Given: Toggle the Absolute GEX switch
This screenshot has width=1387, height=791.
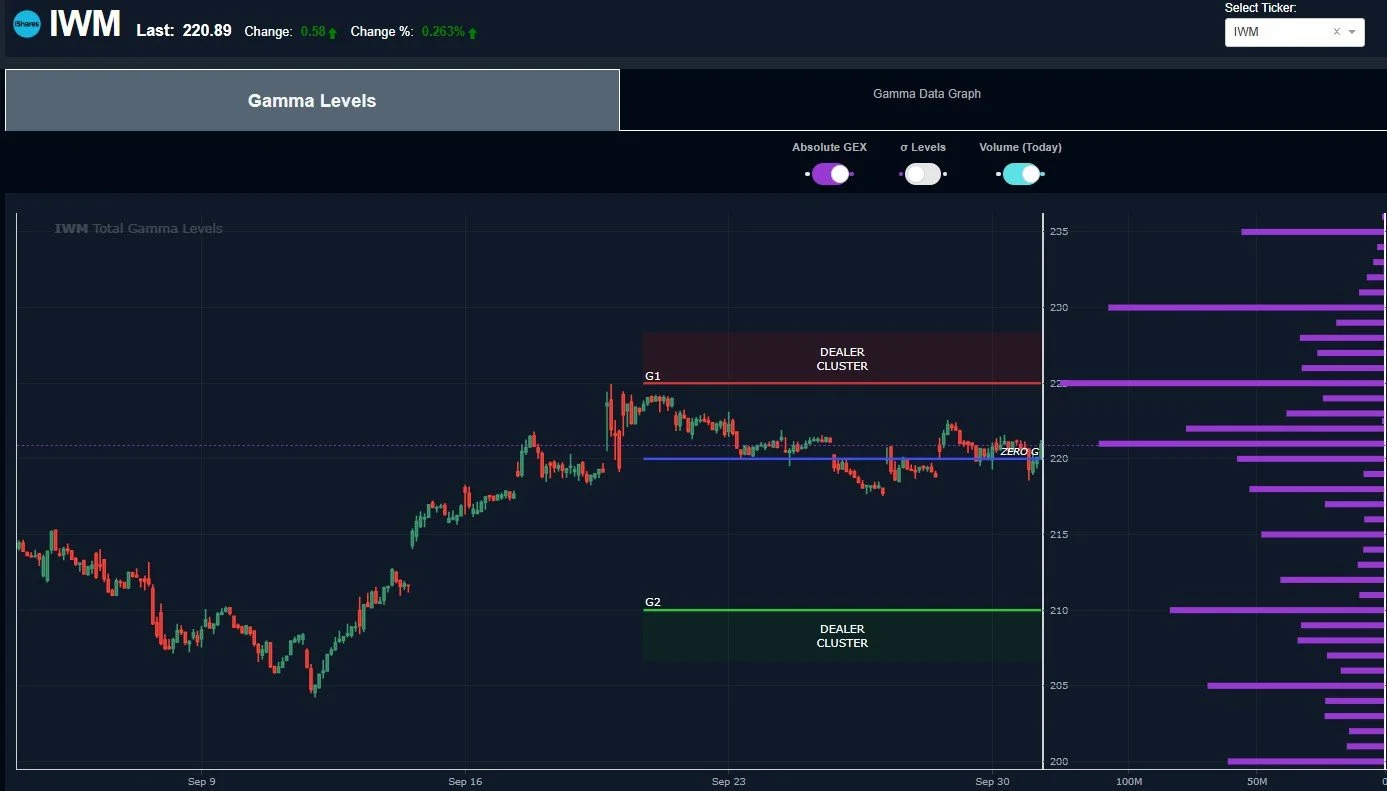Looking at the screenshot, I should 830,174.
